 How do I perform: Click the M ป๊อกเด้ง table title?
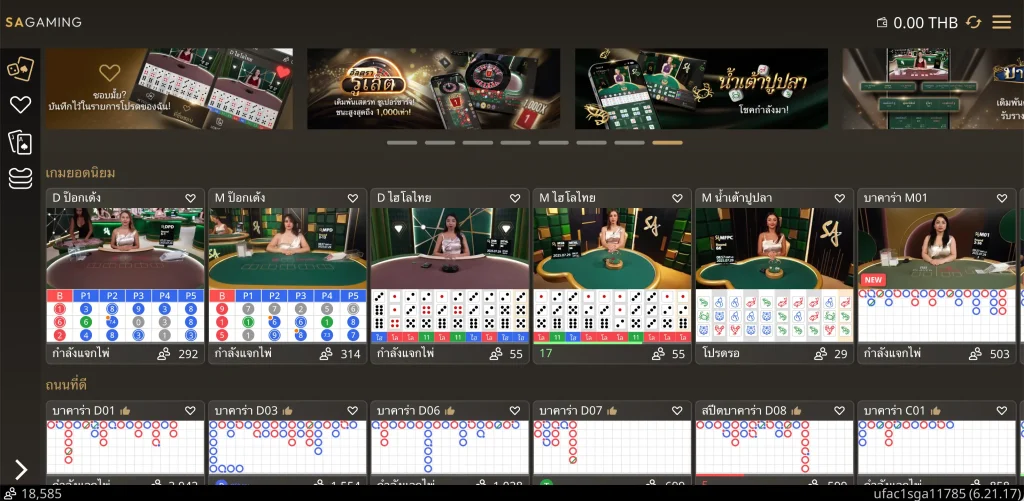coord(240,198)
